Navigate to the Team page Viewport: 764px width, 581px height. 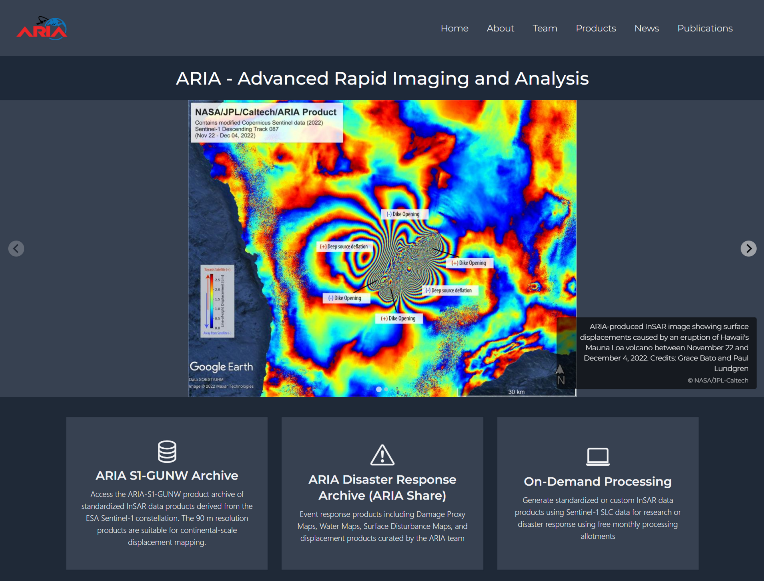[x=545, y=28]
